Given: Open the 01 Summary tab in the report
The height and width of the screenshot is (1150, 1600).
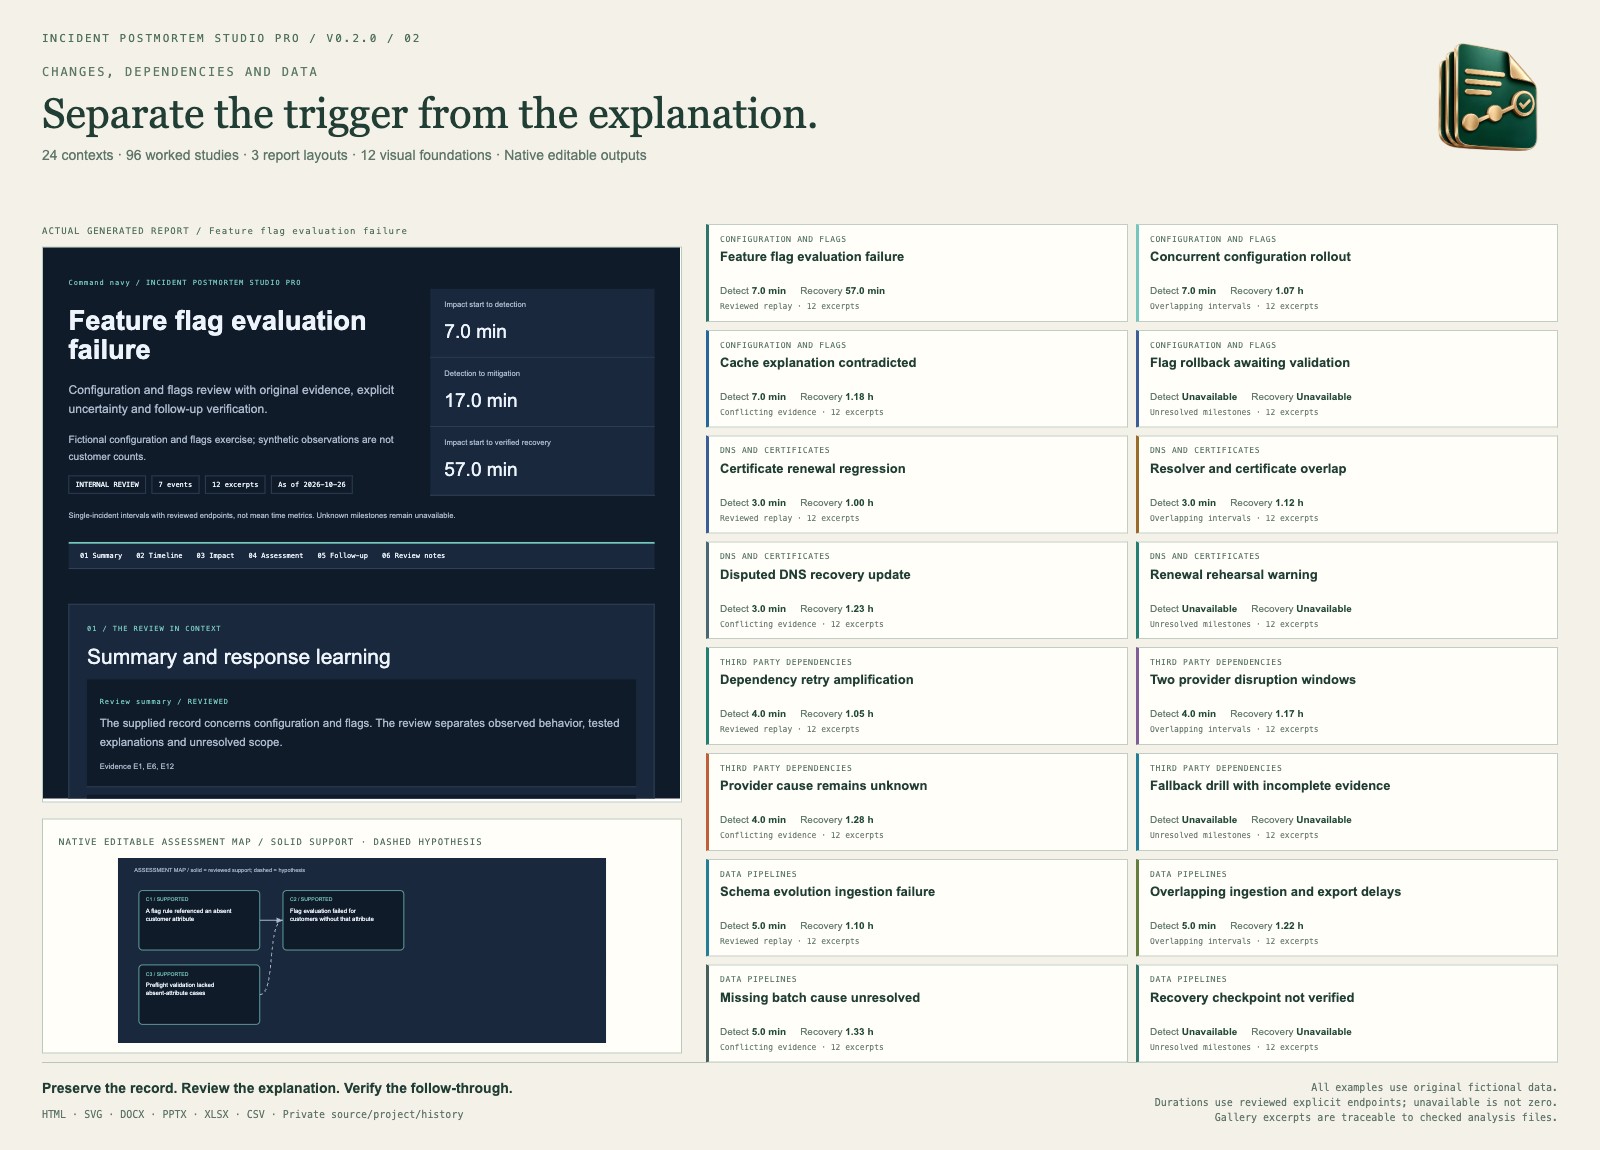Looking at the screenshot, I should (x=101, y=556).
